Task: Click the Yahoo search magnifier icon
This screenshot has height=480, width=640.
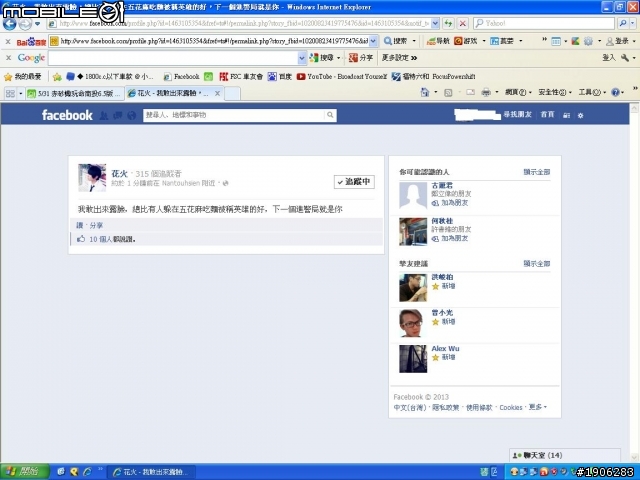Action: point(622,23)
